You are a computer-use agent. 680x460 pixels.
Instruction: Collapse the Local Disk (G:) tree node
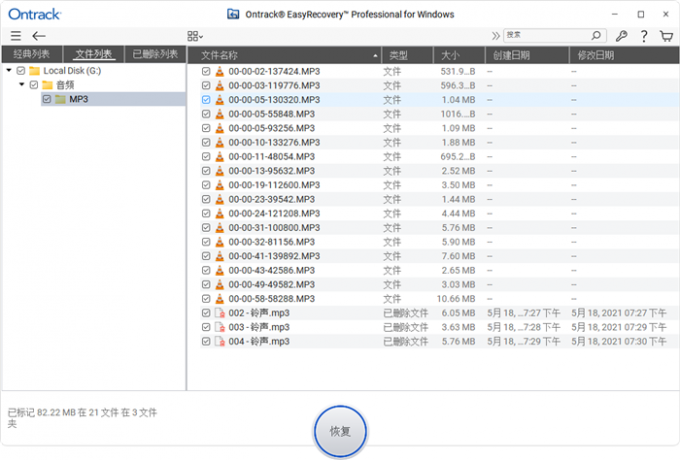[x=9, y=71]
